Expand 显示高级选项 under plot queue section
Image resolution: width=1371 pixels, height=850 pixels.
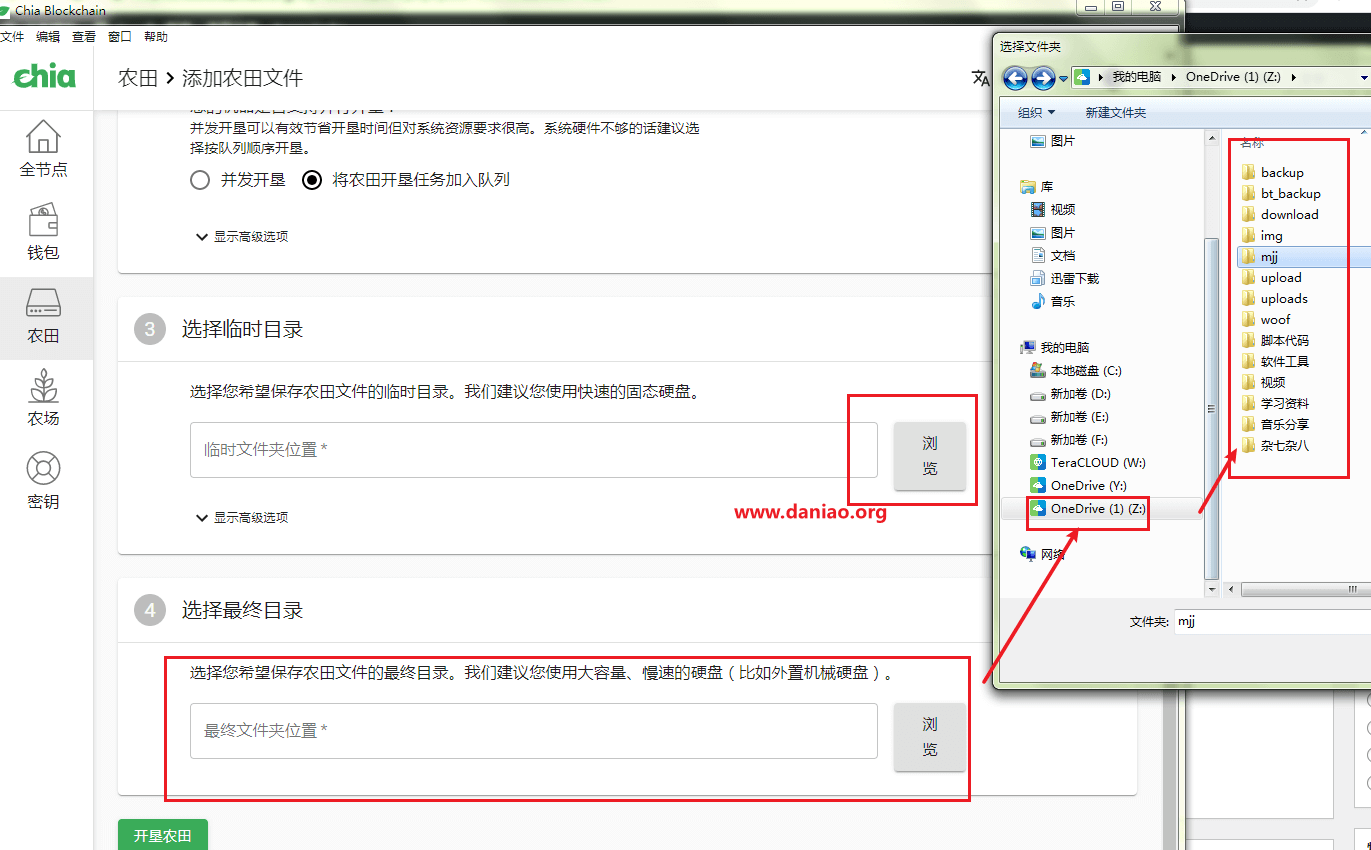pos(242,237)
